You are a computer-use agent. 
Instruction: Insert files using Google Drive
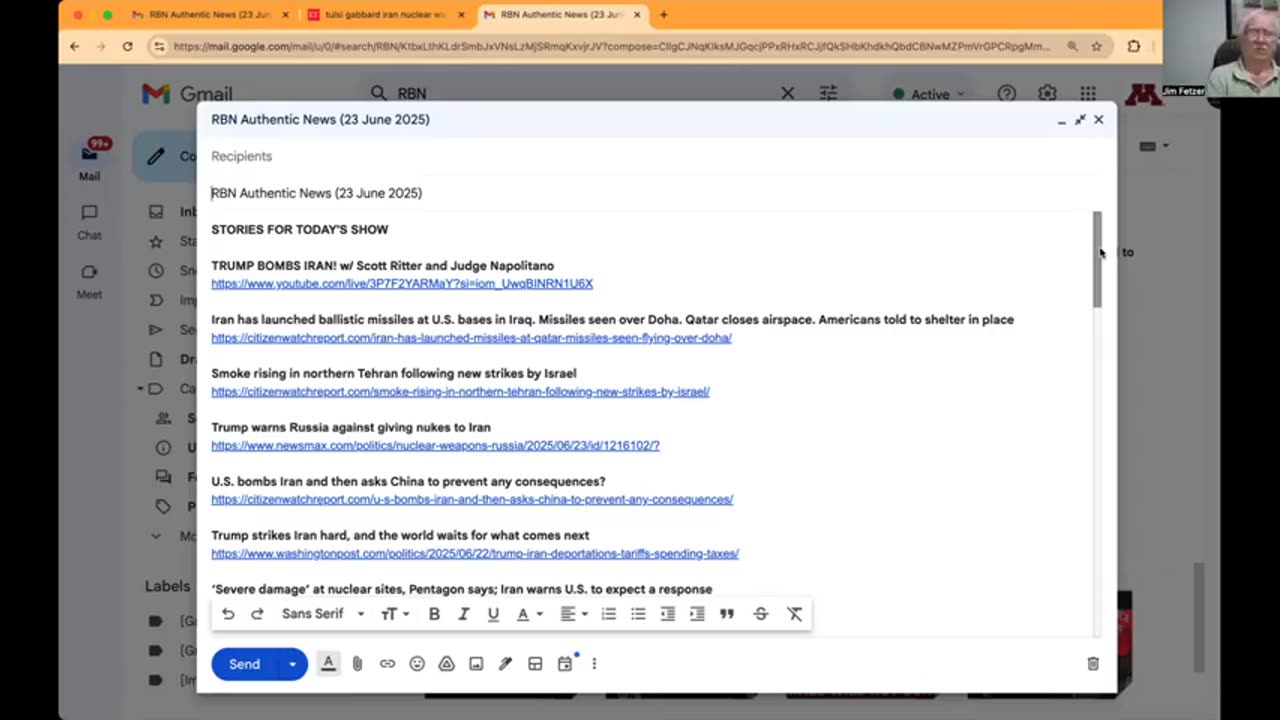446,664
